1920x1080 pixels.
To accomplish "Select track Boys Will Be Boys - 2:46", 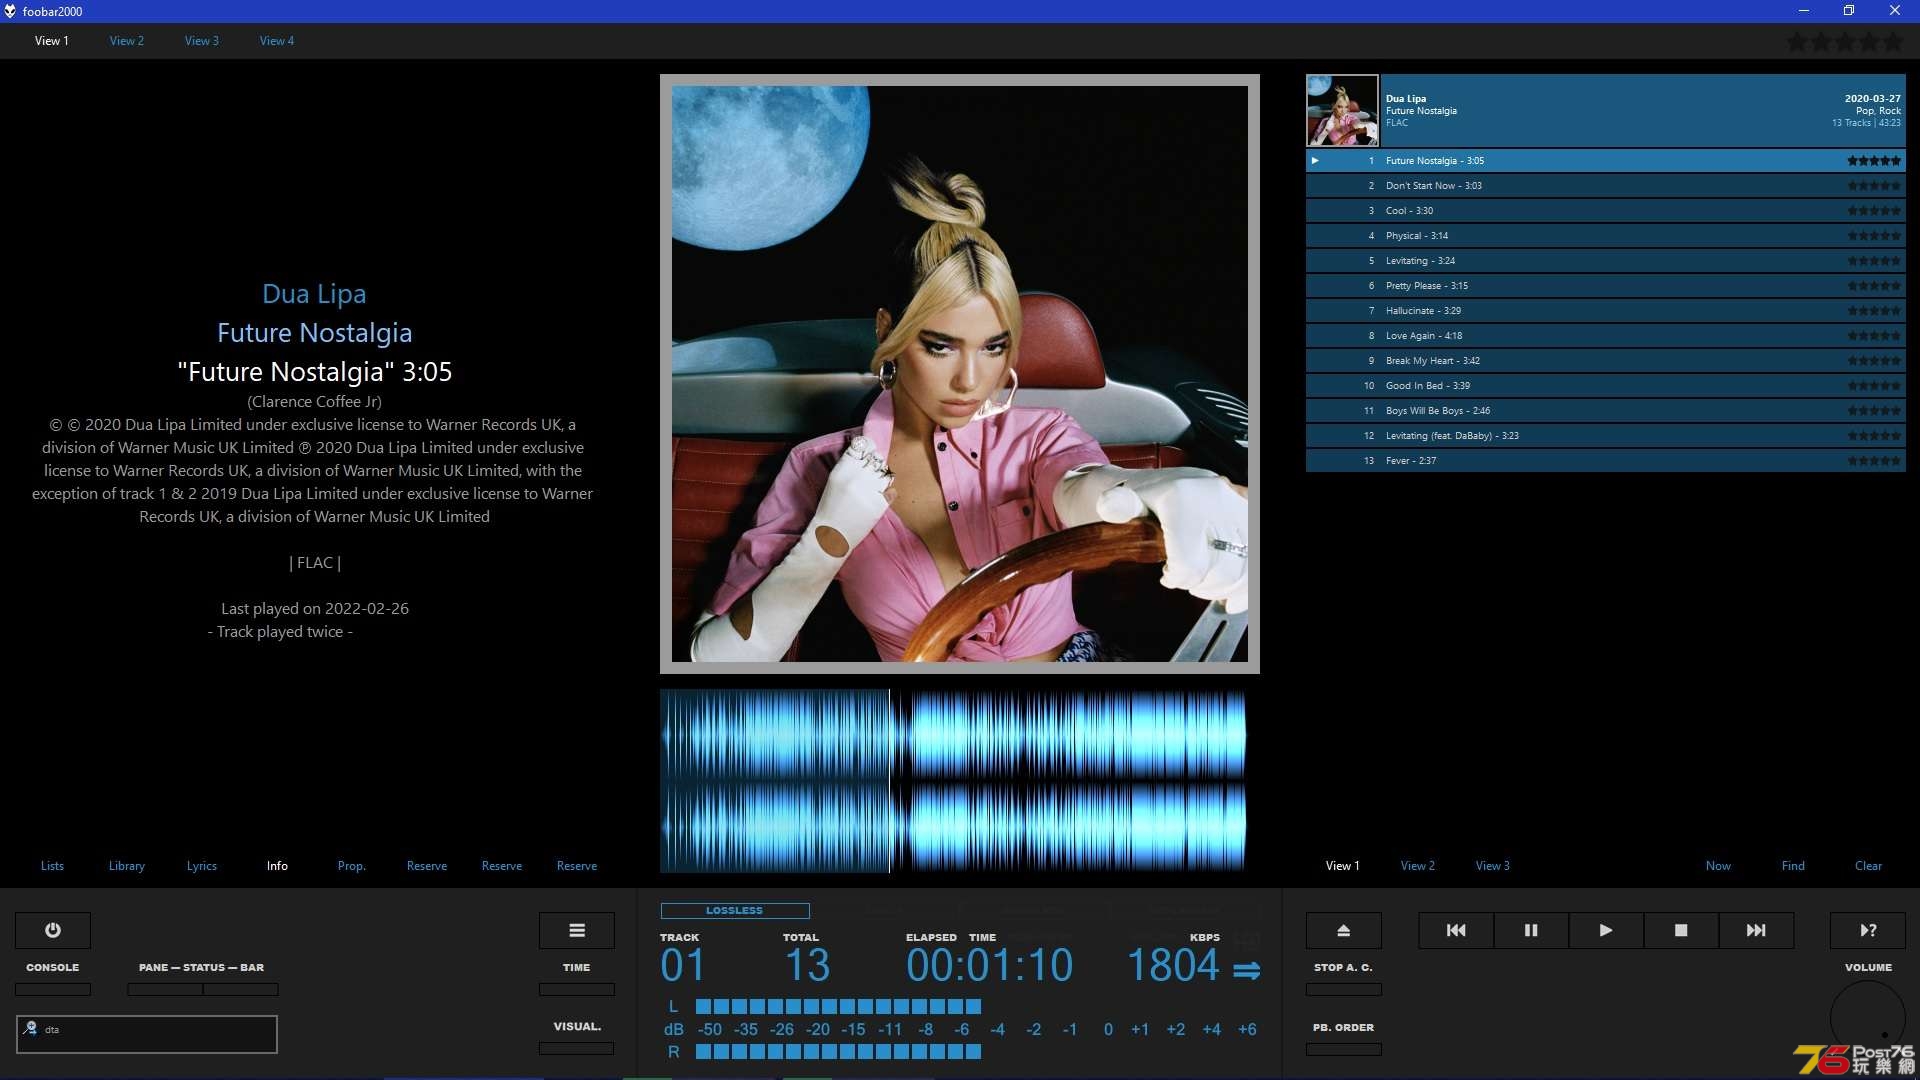I will tap(1605, 411).
